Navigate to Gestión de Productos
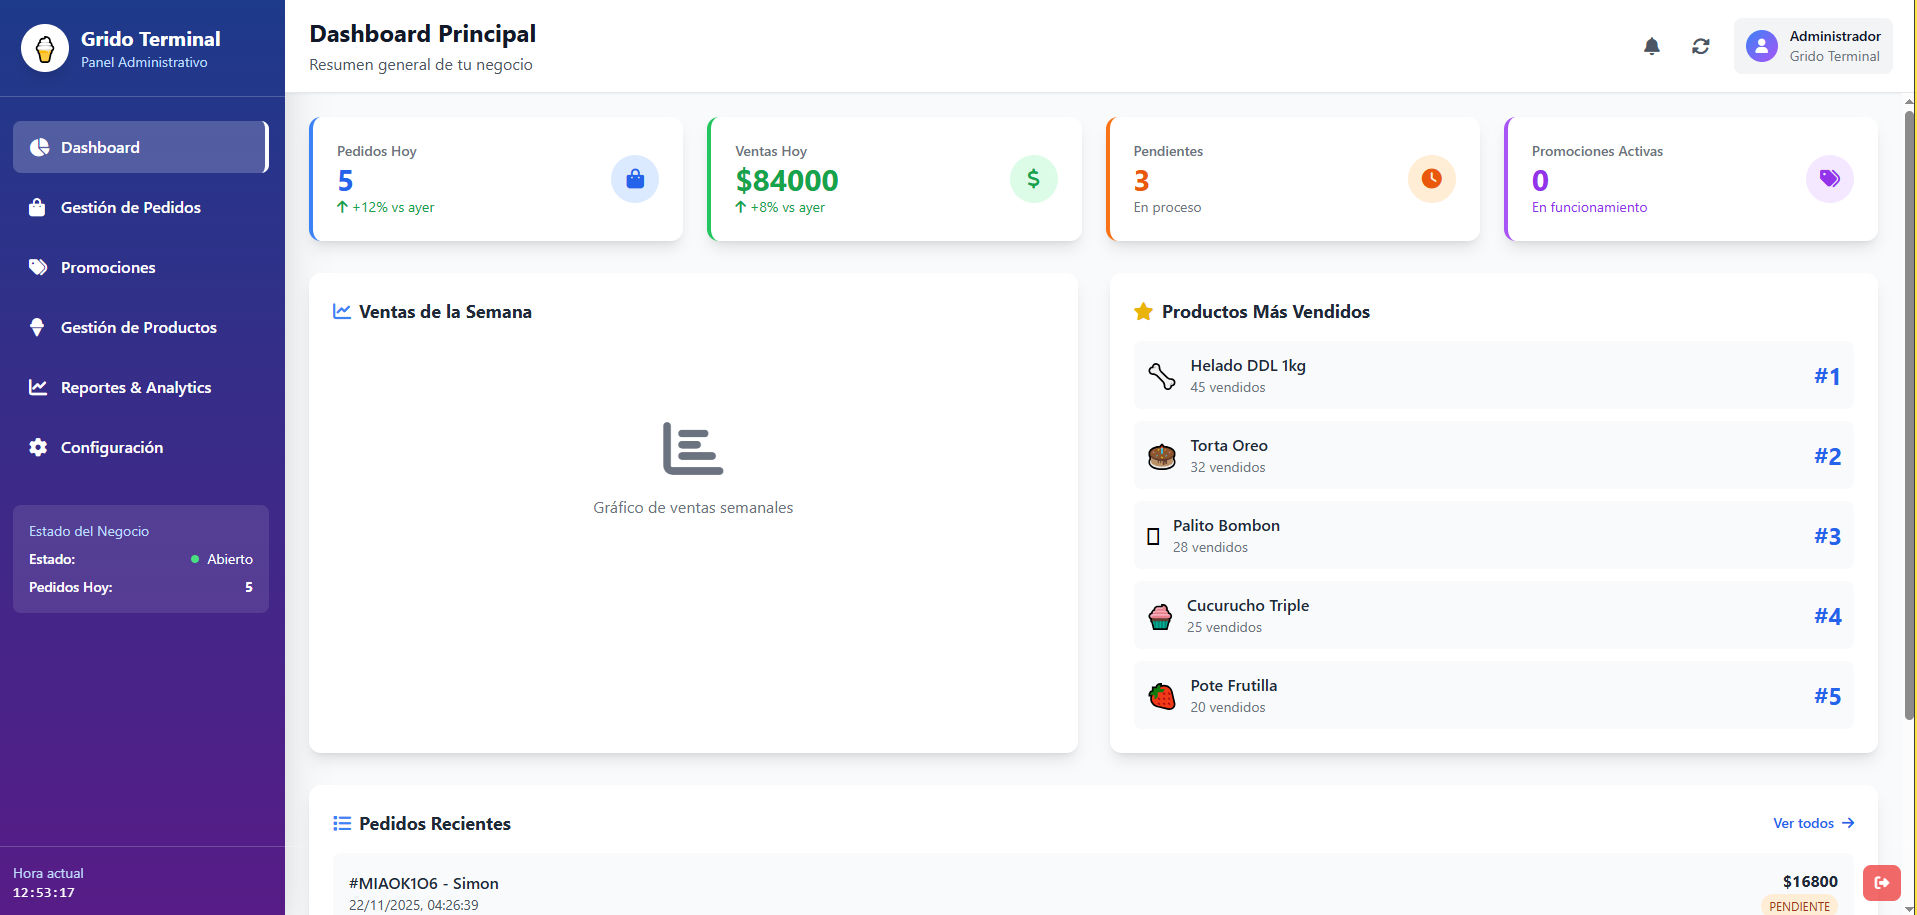Screen dimensions: 1917x915 (x=140, y=327)
